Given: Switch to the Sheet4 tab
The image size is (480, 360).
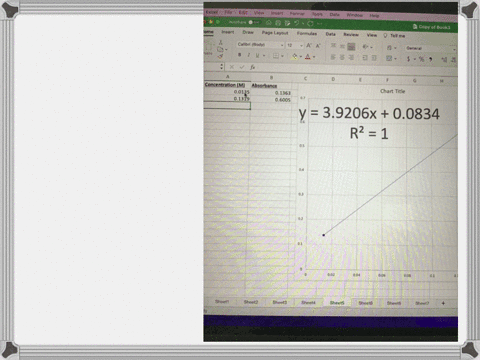Looking at the screenshot, I should click(x=308, y=302).
